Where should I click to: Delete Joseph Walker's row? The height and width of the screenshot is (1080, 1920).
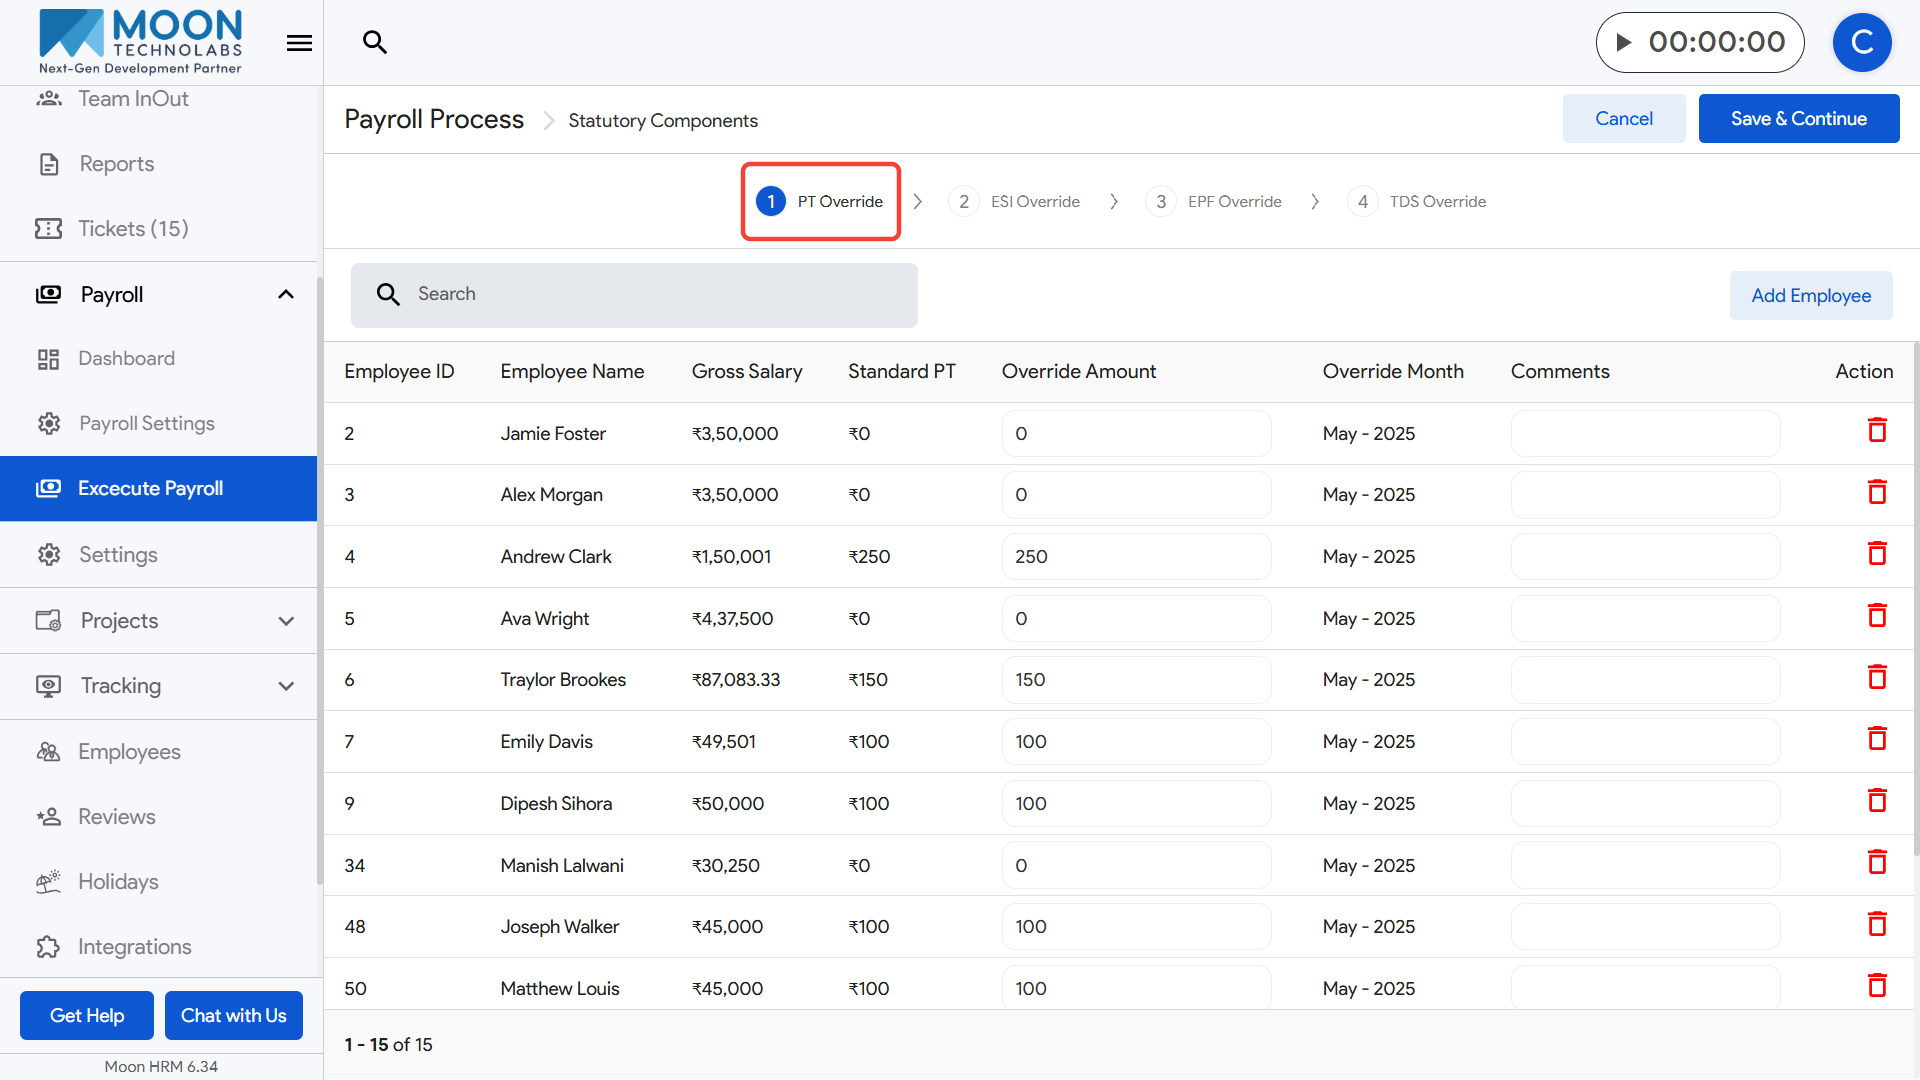click(1877, 924)
